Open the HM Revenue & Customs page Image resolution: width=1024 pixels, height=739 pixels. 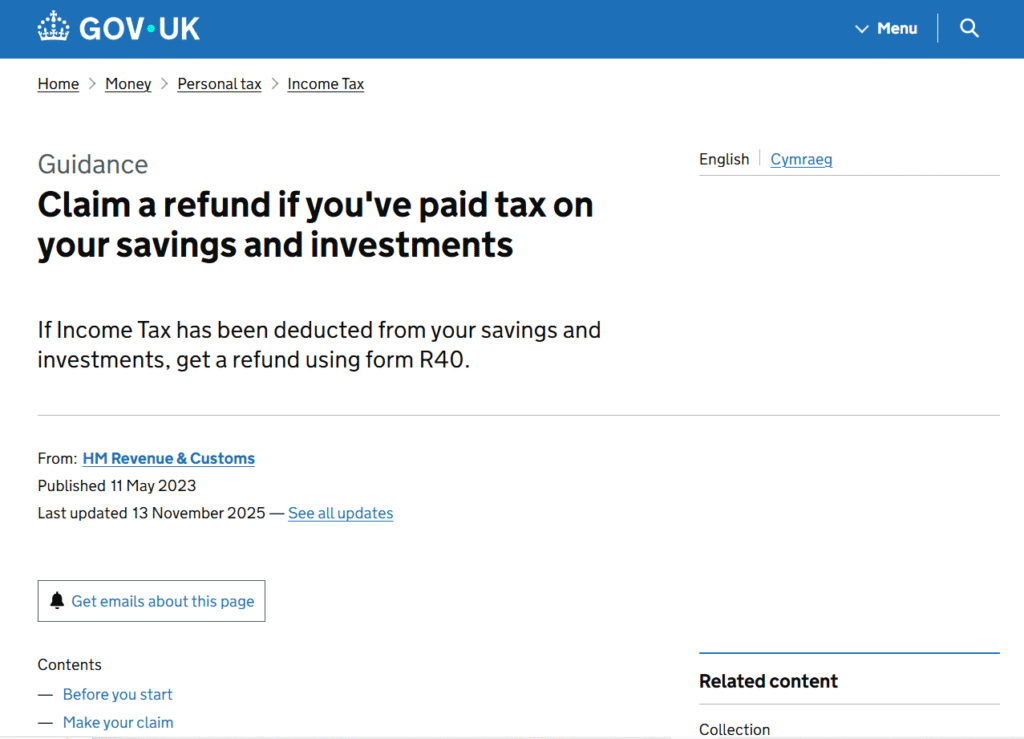click(168, 458)
